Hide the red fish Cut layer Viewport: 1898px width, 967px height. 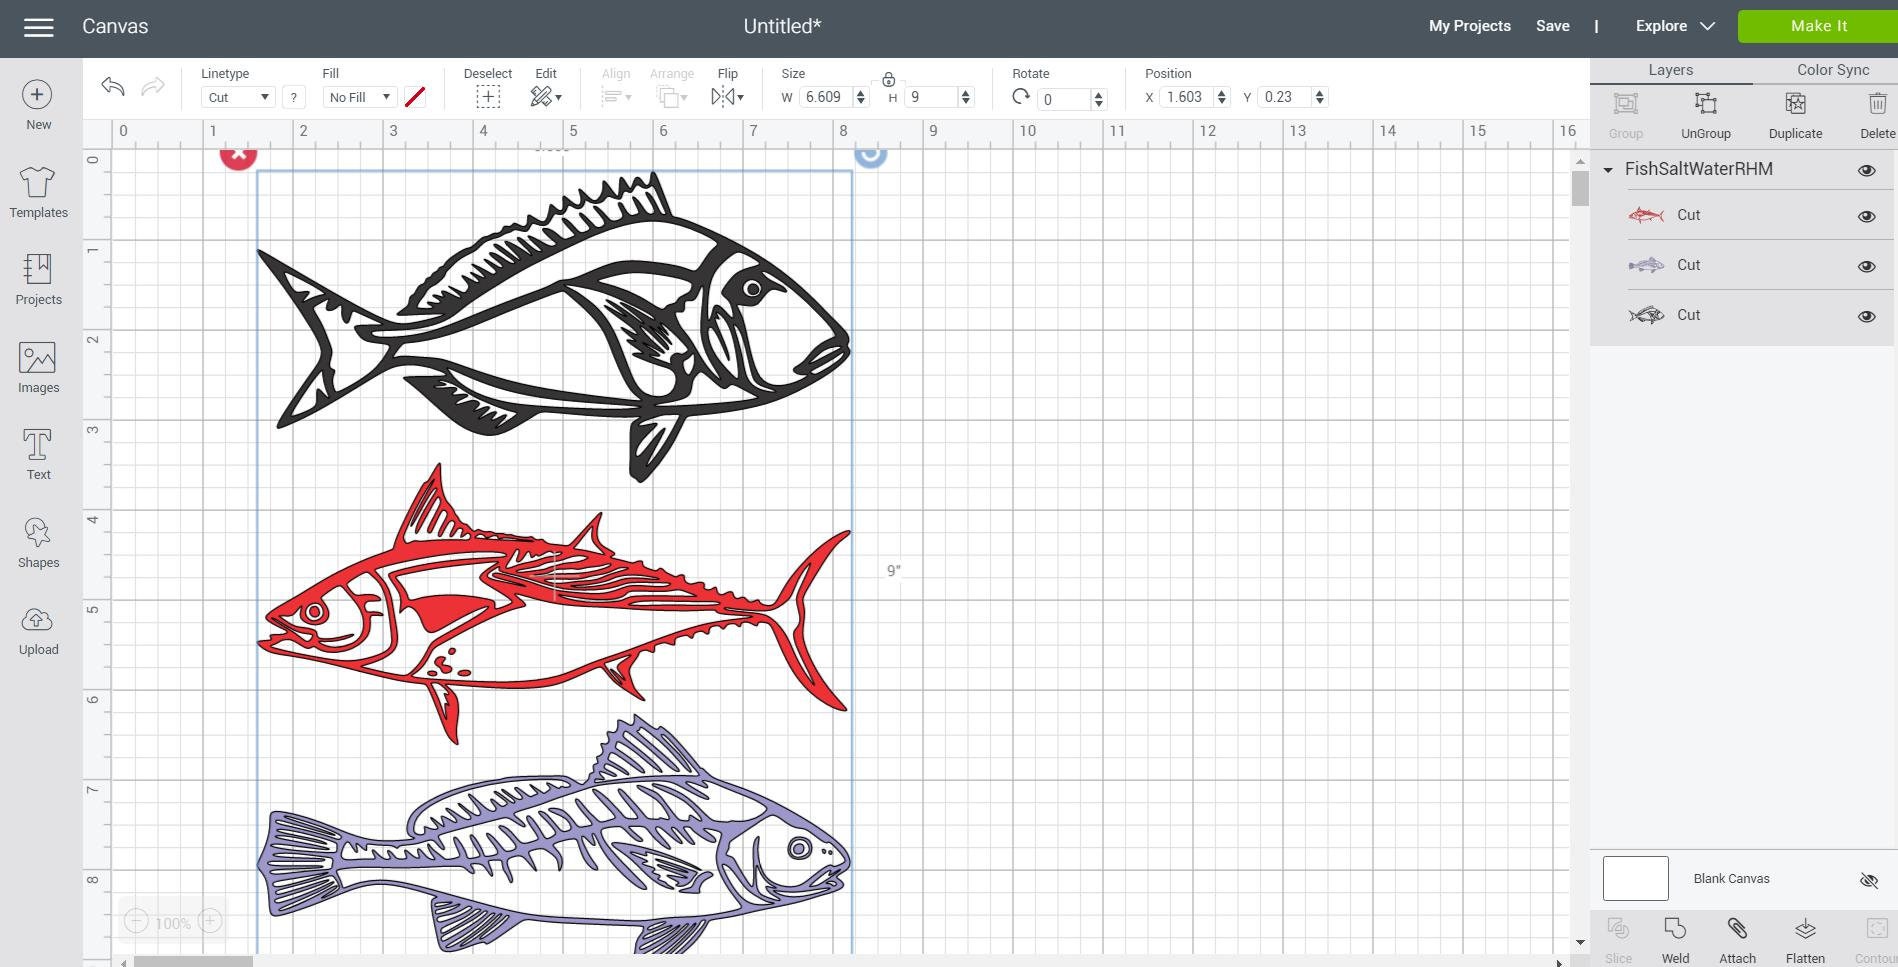tap(1867, 216)
